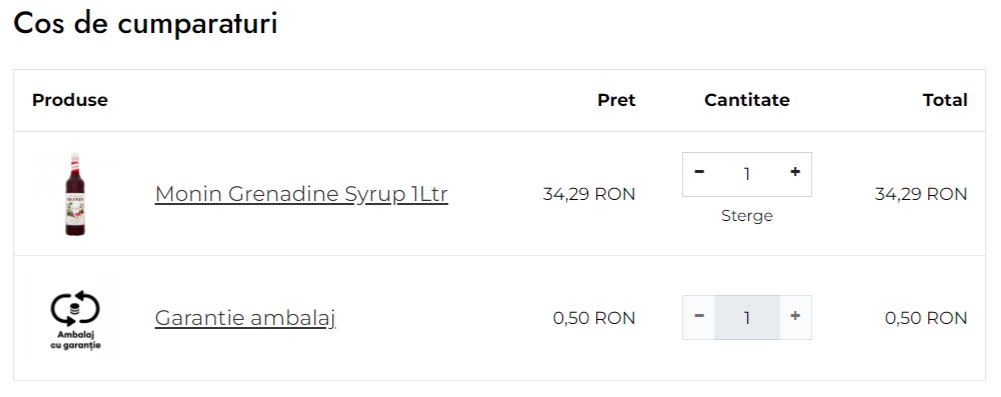The width and height of the screenshot is (1001, 397).
Task: Open the Garantie ambalaj product link
Action: tap(245, 317)
